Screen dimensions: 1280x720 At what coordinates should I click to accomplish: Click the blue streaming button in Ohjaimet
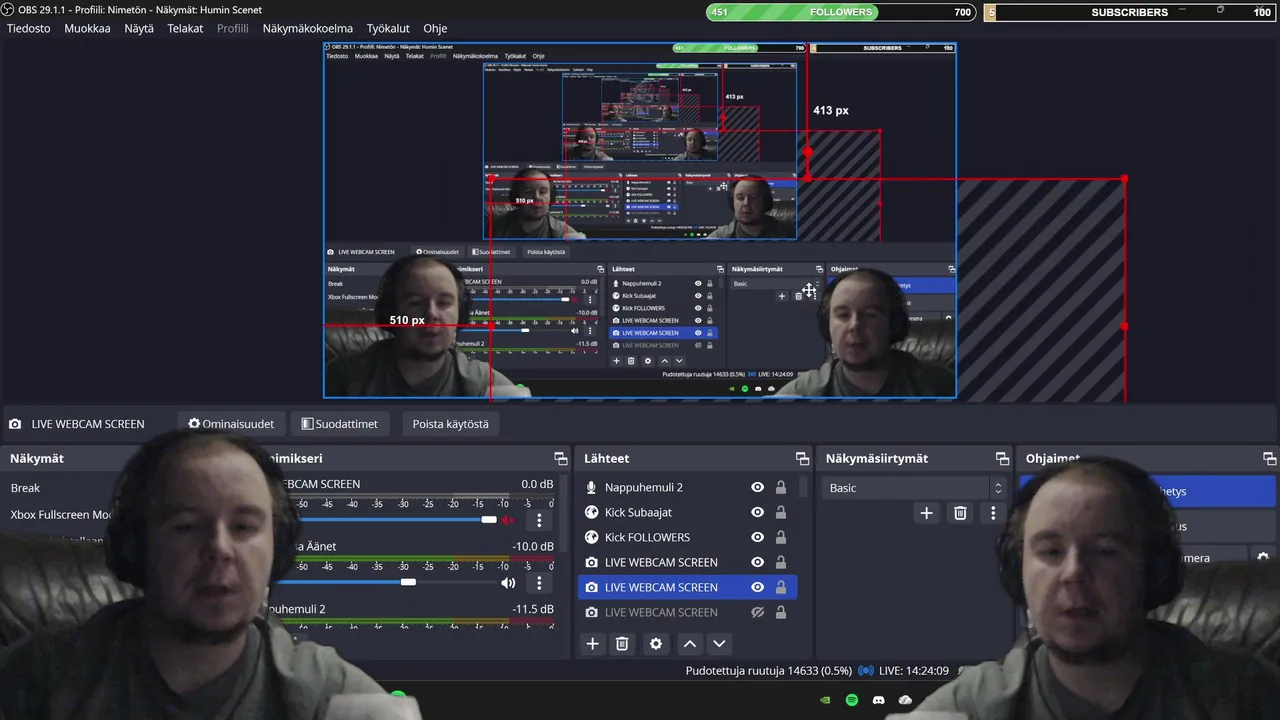pyautogui.click(x=1148, y=491)
